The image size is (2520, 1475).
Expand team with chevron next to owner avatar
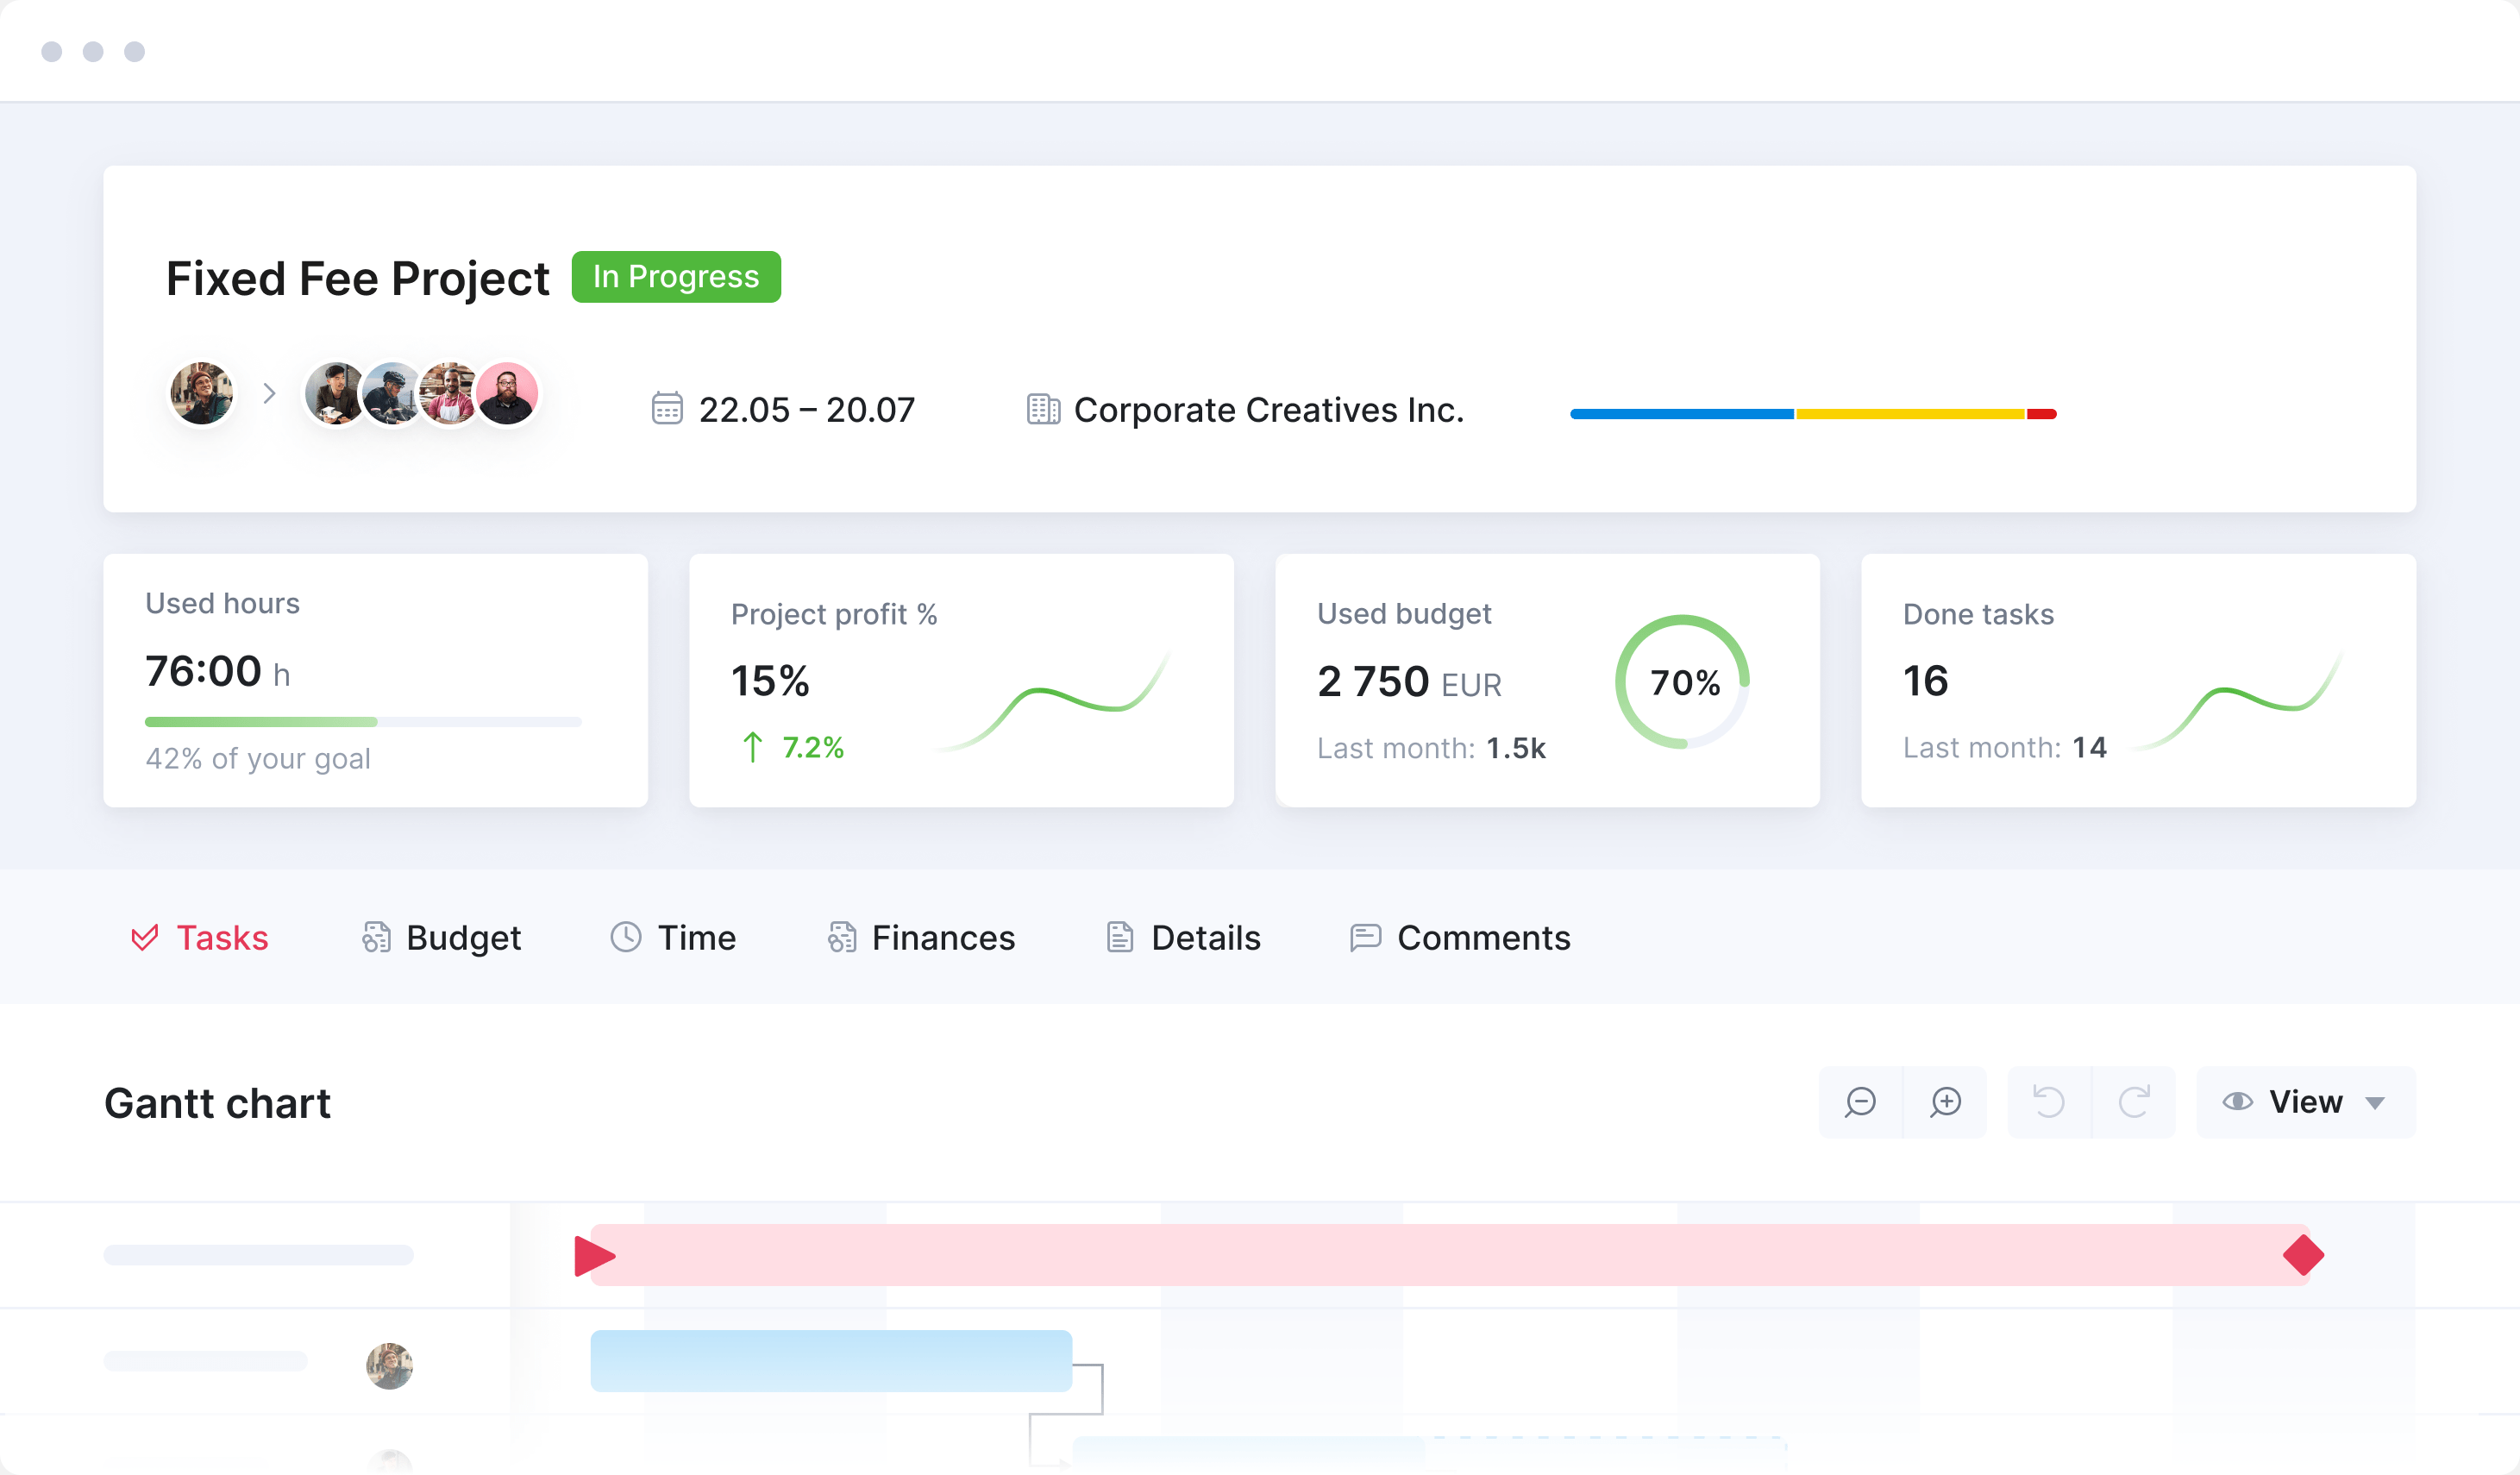[x=269, y=394]
